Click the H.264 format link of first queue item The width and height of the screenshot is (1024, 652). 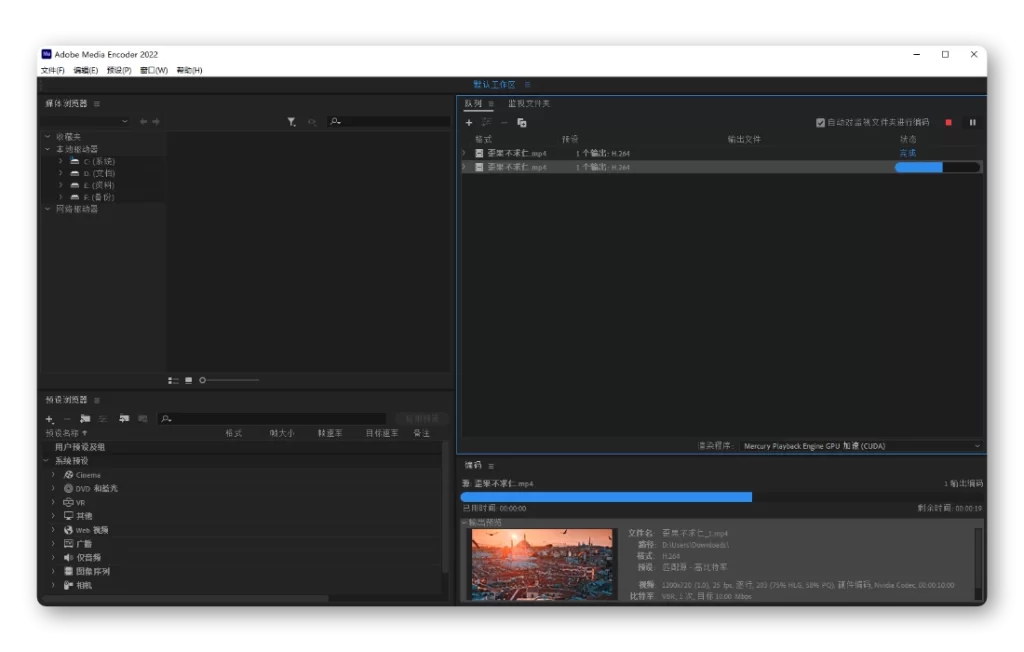click(620, 153)
